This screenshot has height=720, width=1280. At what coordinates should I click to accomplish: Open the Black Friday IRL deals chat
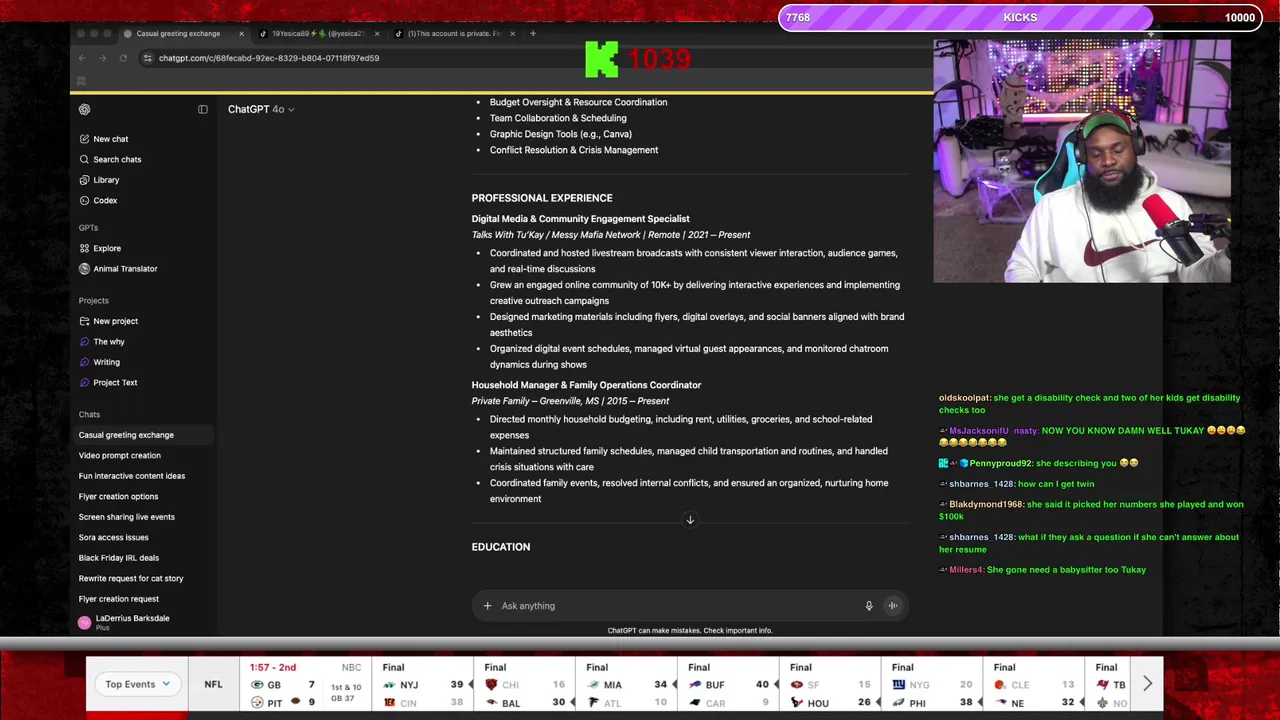click(x=119, y=558)
